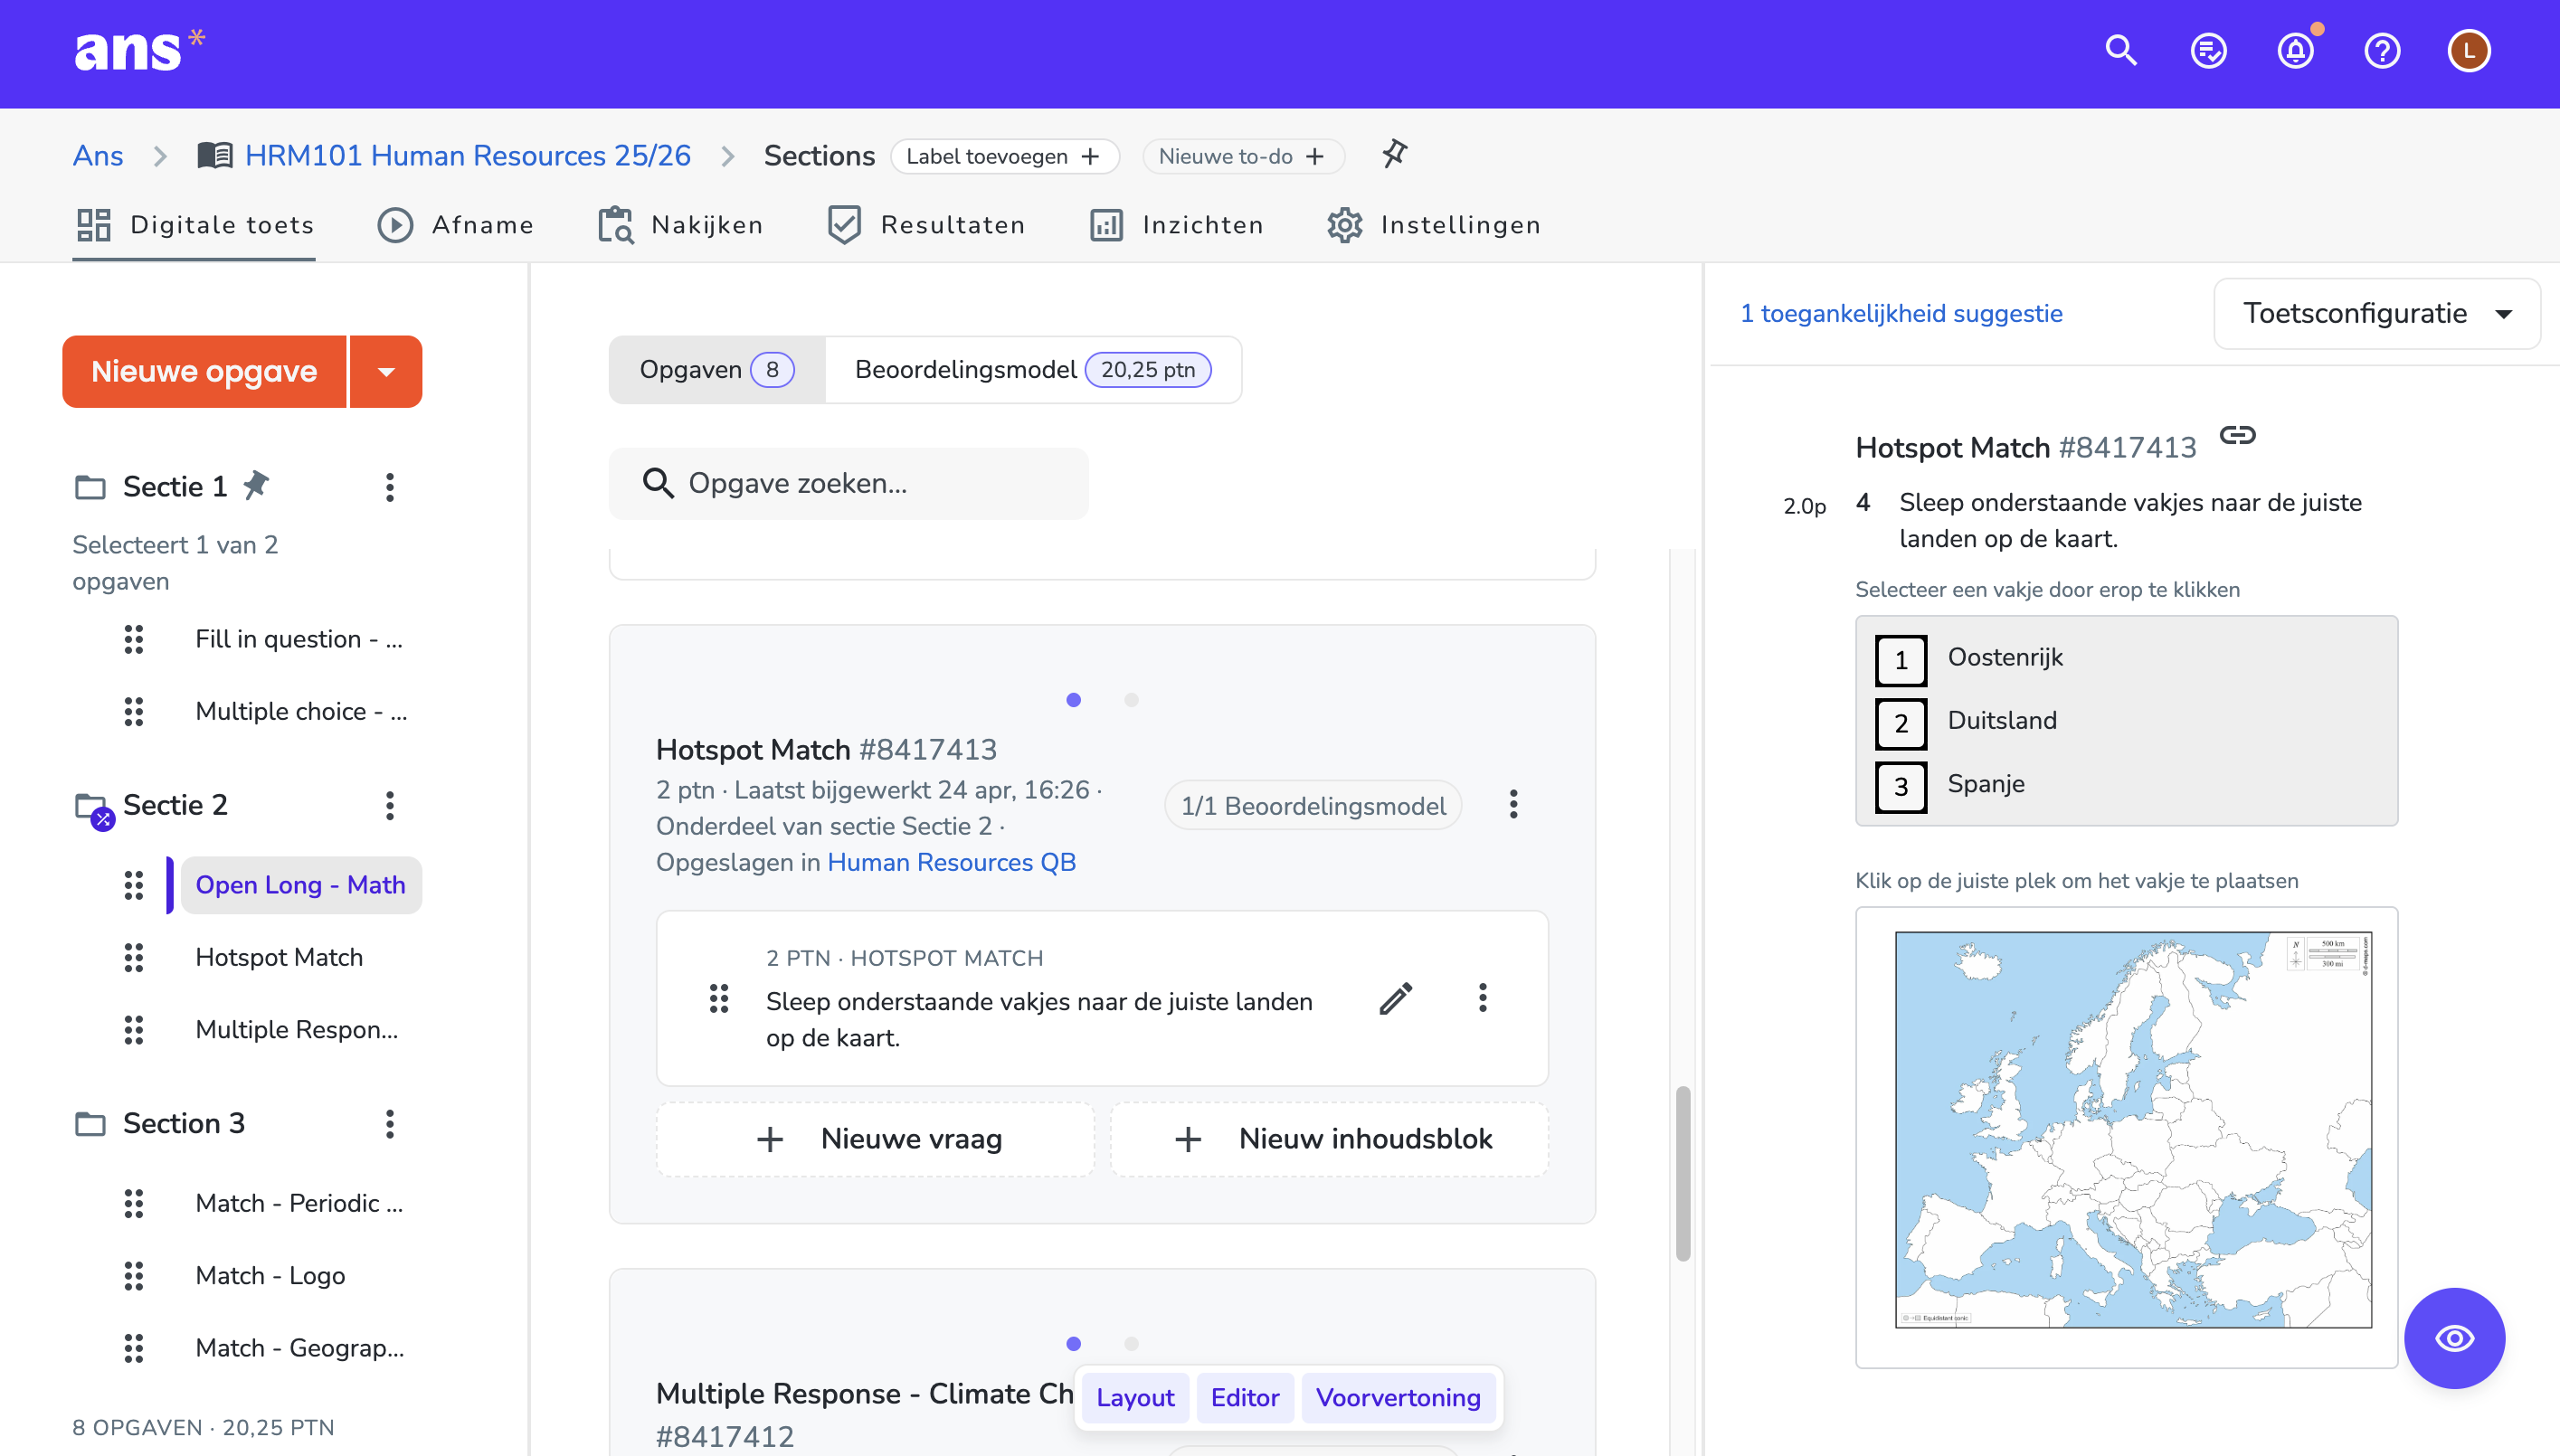Toggle preview with the eye button

coord(2454,1337)
